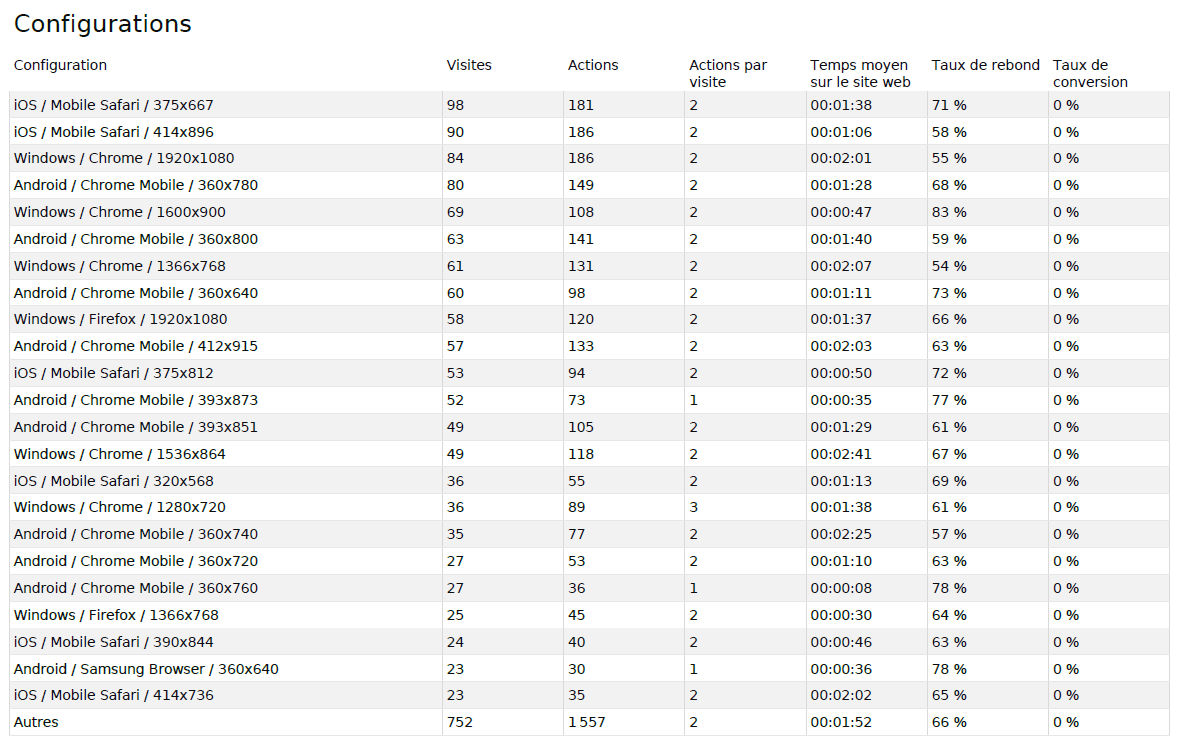Select the Windows / Chrome / 1280x720 row
This screenshot has width=1193, height=750.
(x=120, y=507)
